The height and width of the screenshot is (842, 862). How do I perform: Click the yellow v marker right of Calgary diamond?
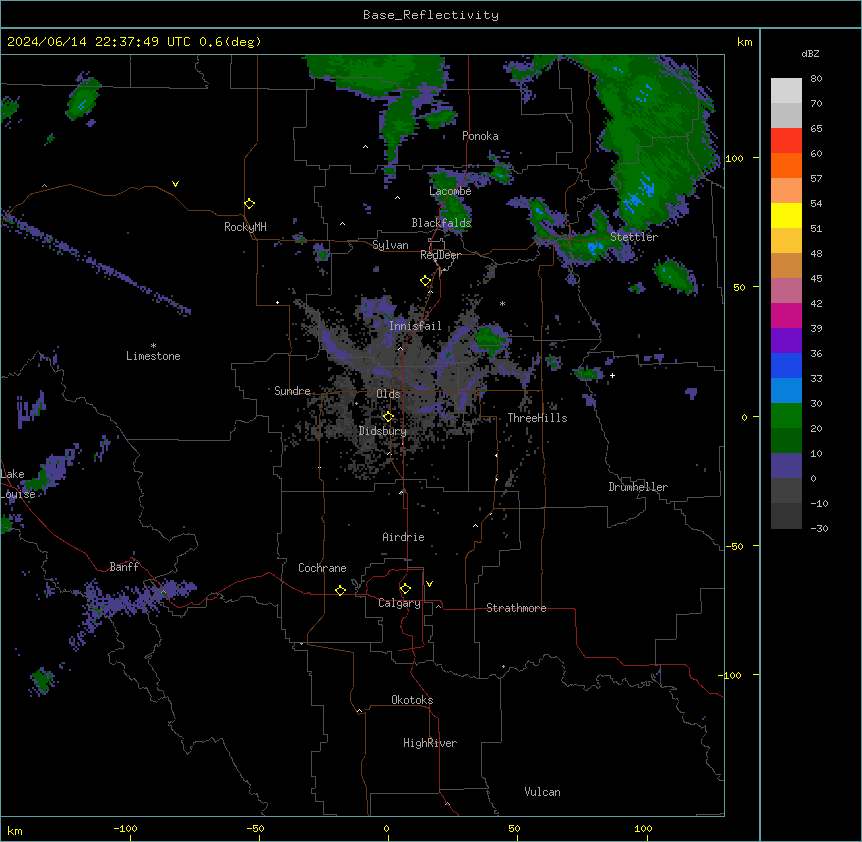point(429,584)
